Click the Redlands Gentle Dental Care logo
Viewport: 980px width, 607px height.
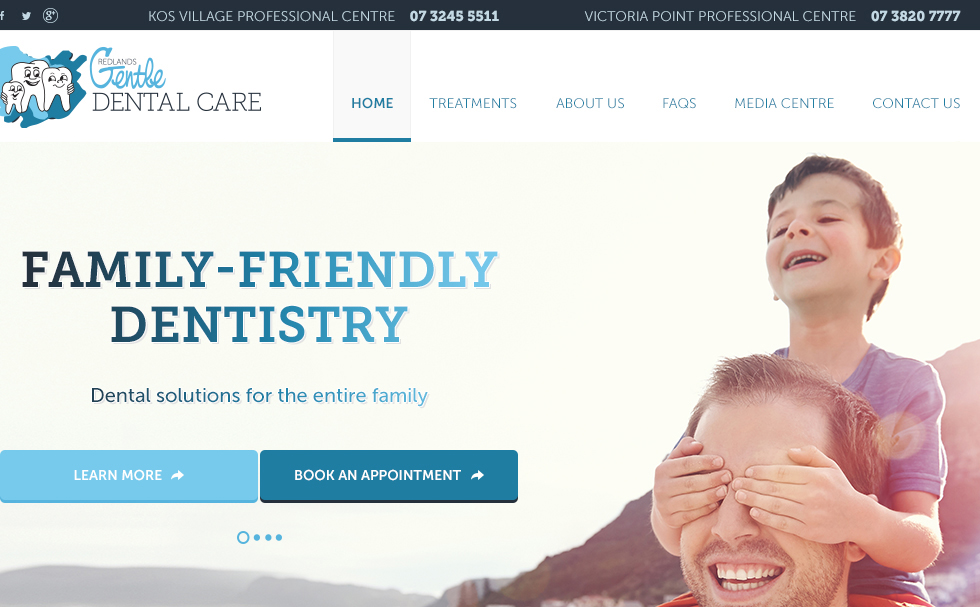(131, 87)
